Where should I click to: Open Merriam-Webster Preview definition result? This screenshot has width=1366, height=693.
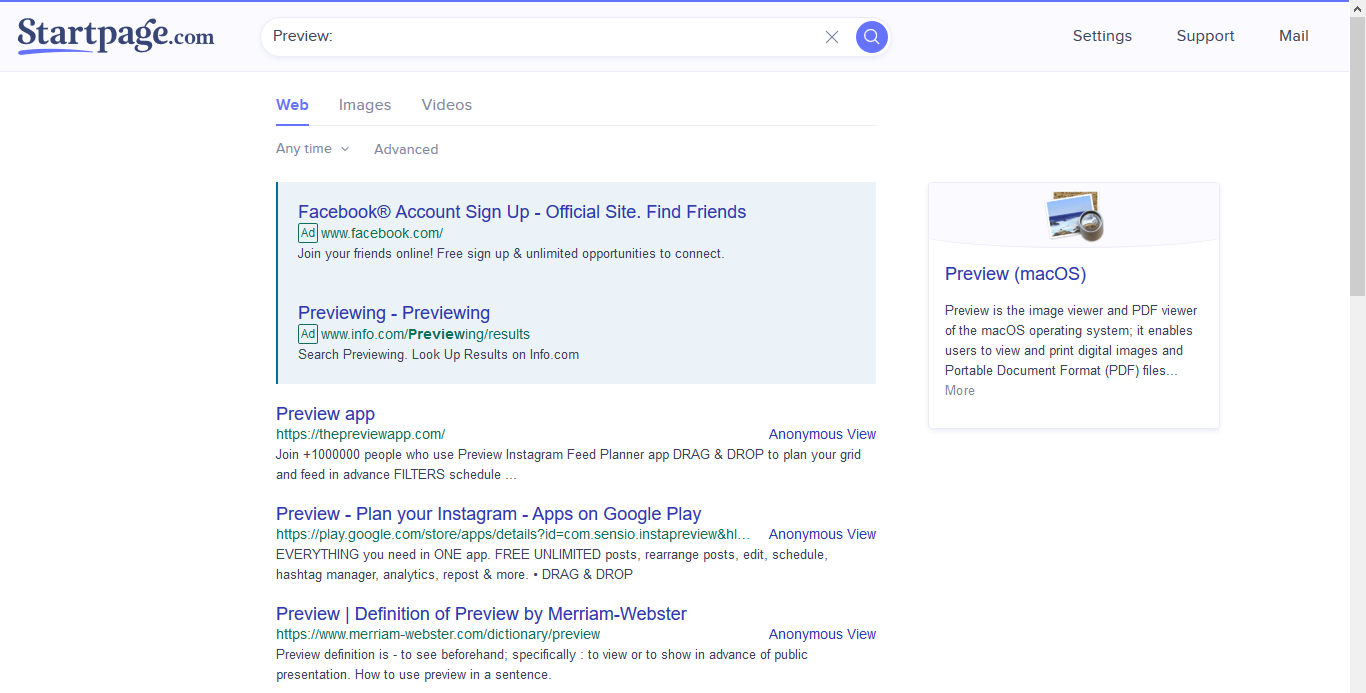click(x=481, y=614)
